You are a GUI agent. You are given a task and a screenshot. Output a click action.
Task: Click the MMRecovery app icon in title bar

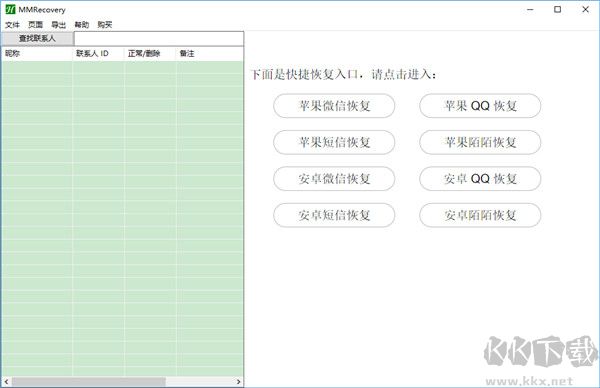pyautogui.click(x=10, y=9)
